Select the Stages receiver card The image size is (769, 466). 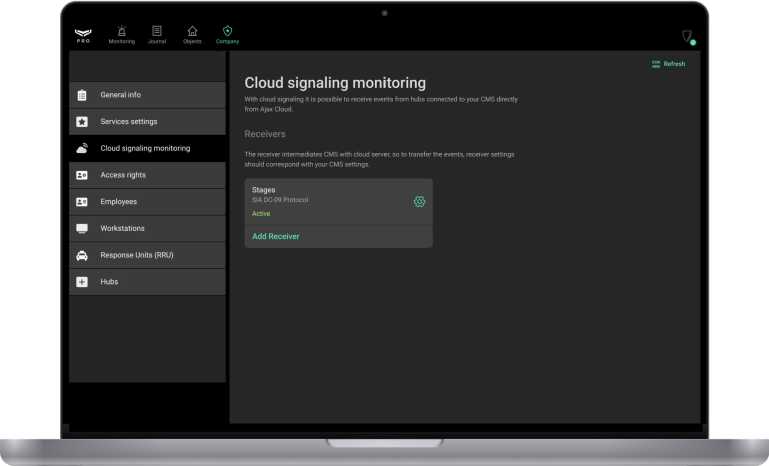pyautogui.click(x=320, y=201)
